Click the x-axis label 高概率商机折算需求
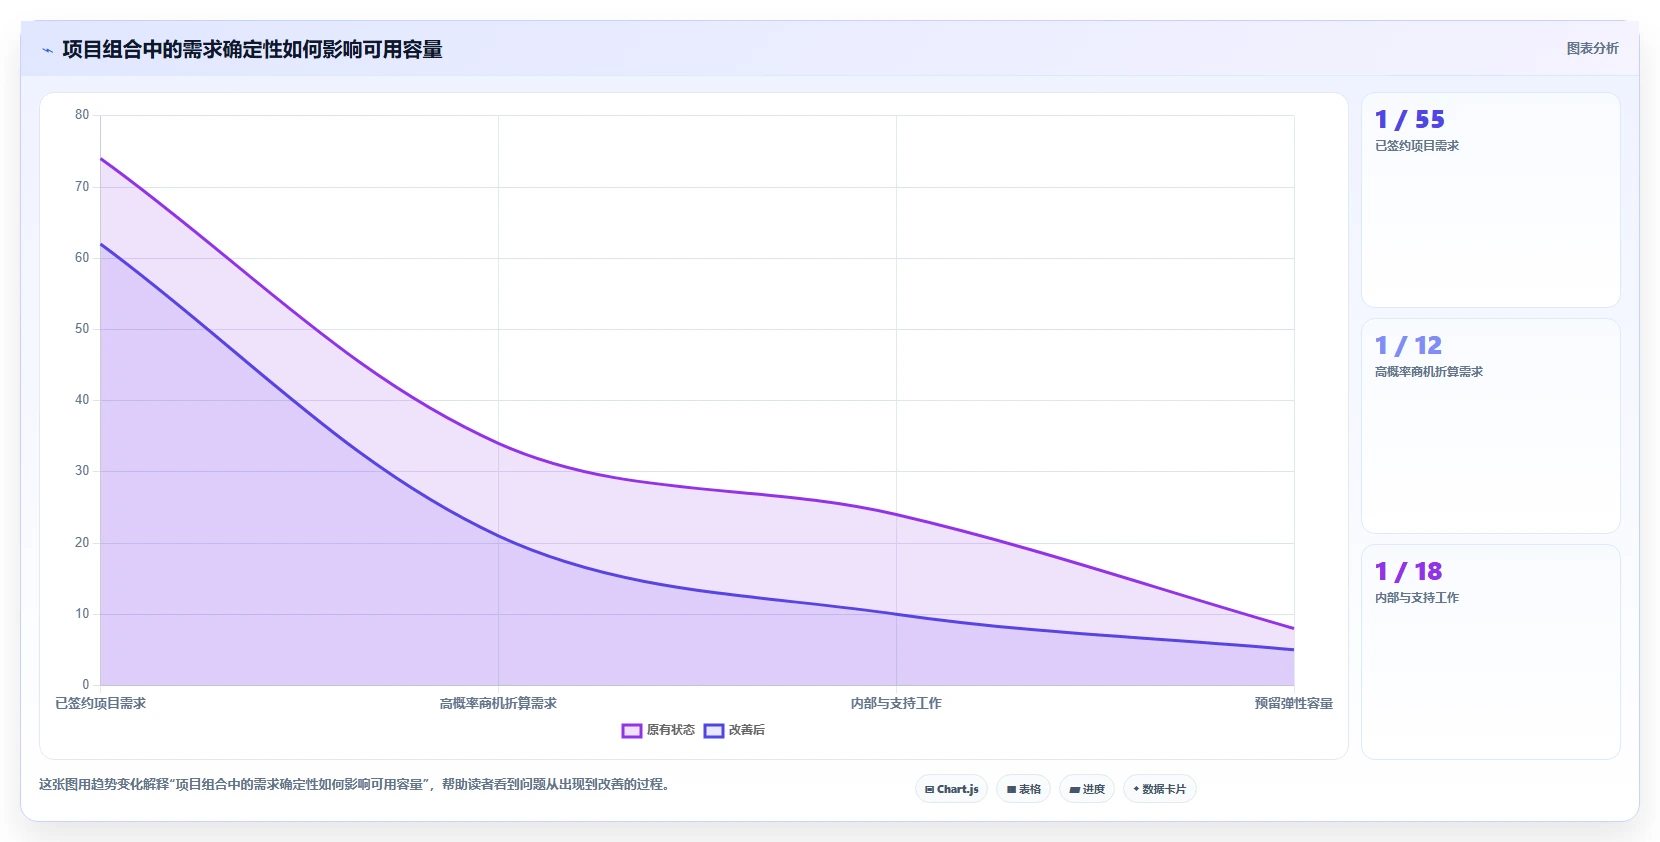 point(498,703)
